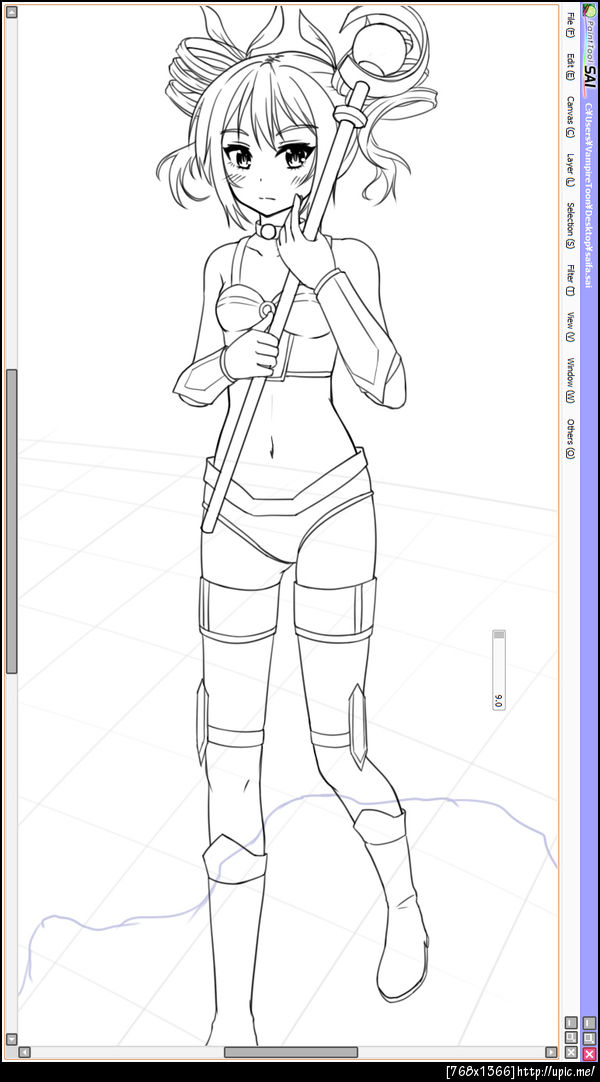Open the Window (W) menu
This screenshot has height=1082, width=600.
[x=570, y=381]
